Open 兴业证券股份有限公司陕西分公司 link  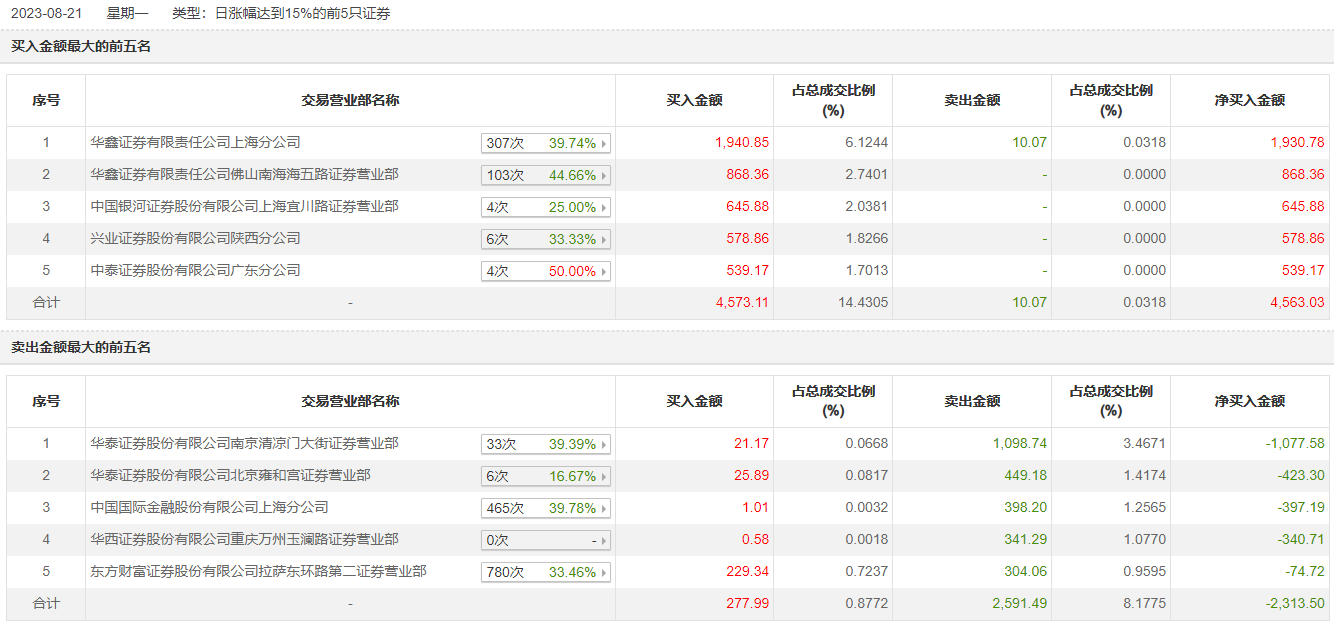[x=195, y=239]
